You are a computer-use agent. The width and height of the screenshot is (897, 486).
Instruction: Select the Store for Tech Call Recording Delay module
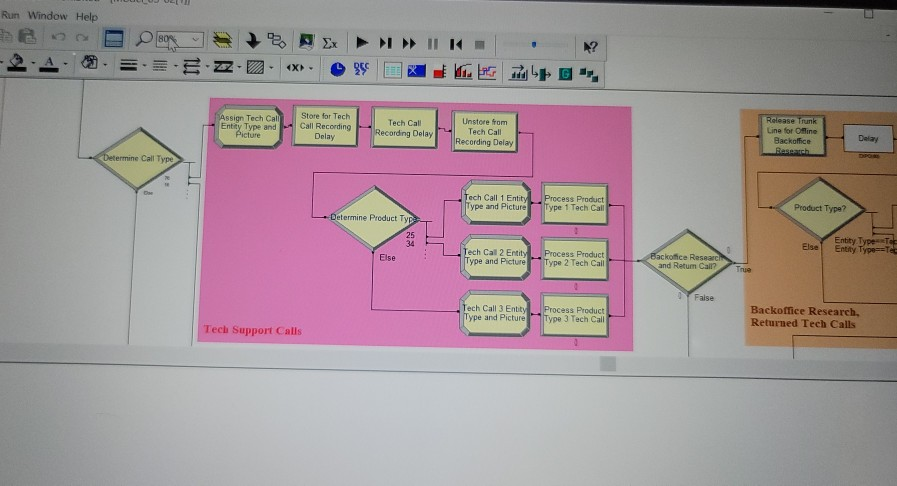[x=325, y=126]
